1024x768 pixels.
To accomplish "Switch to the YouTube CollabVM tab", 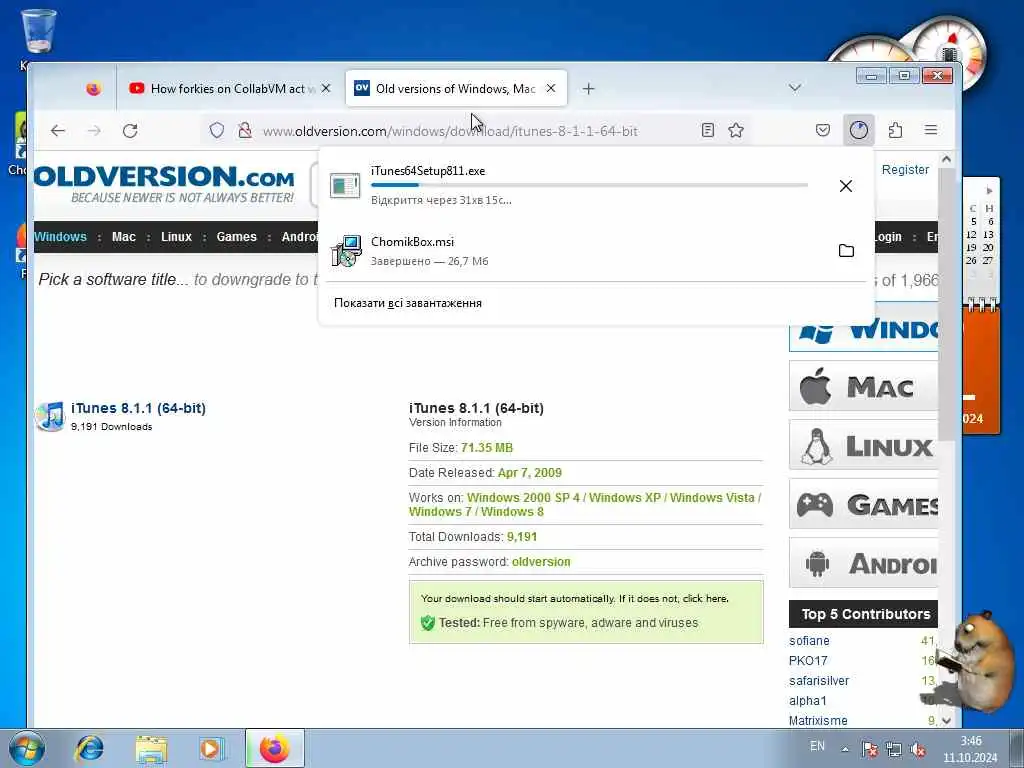I will (229, 88).
